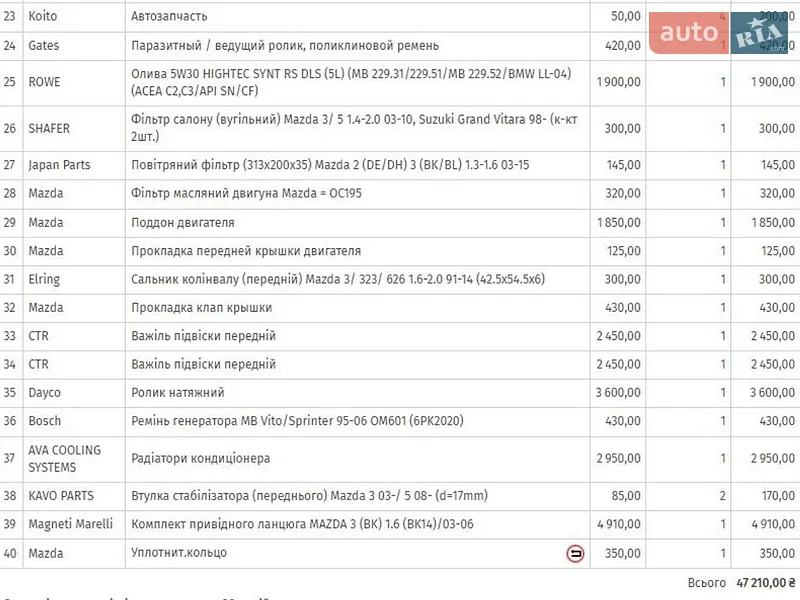Click unit price '125,00' in row 30
Image resolution: width=800 pixels, height=600 pixels.
[624, 251]
